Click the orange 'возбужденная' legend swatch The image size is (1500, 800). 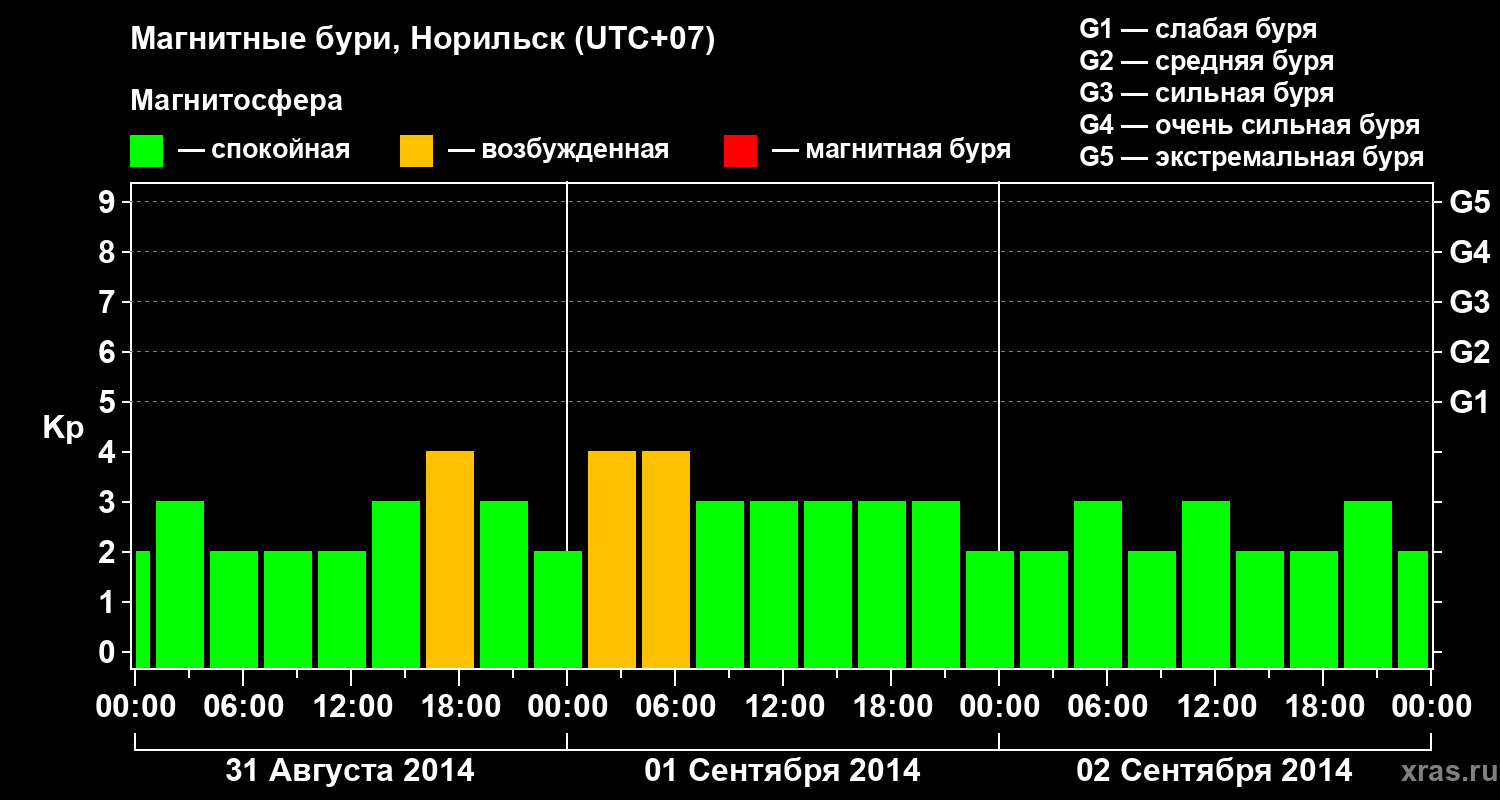point(417,151)
